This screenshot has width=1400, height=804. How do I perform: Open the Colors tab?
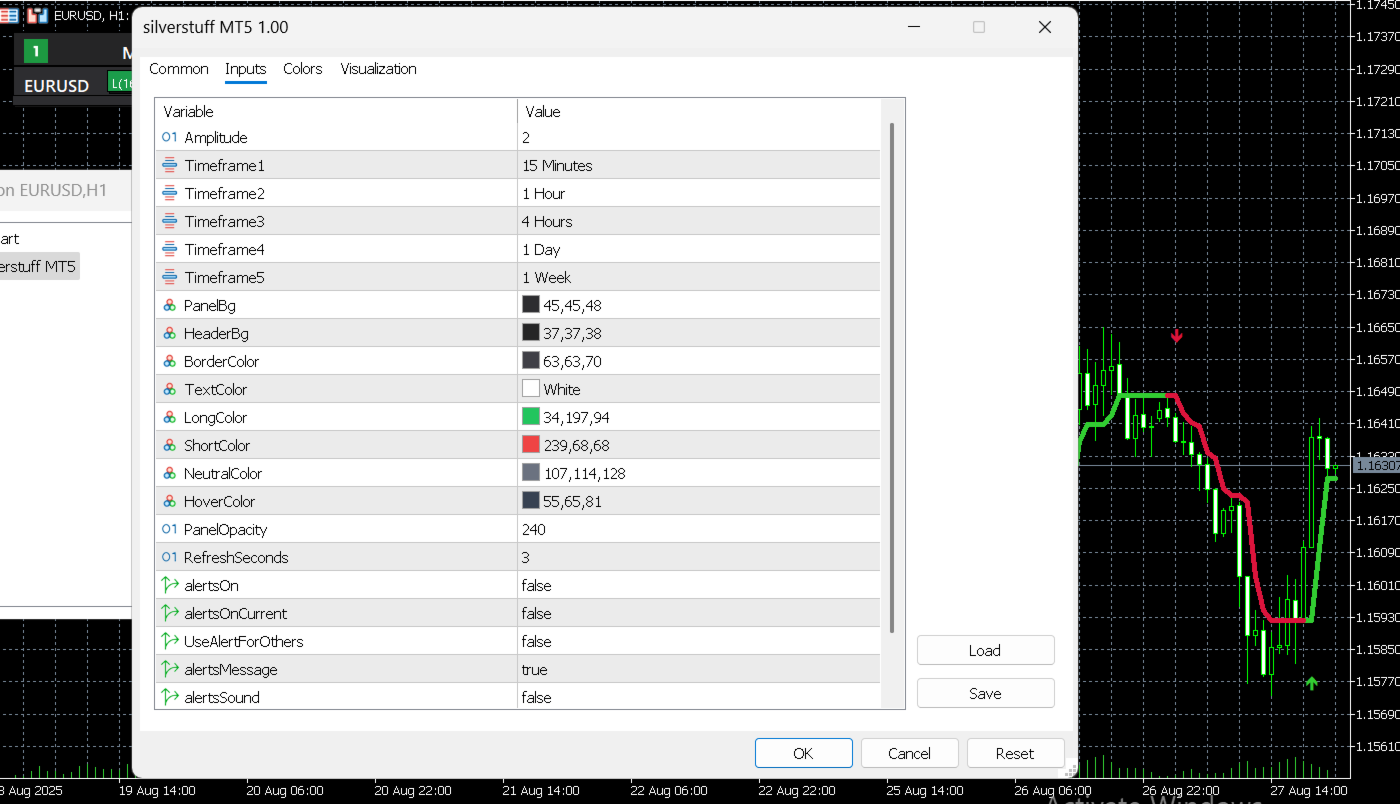coord(302,69)
